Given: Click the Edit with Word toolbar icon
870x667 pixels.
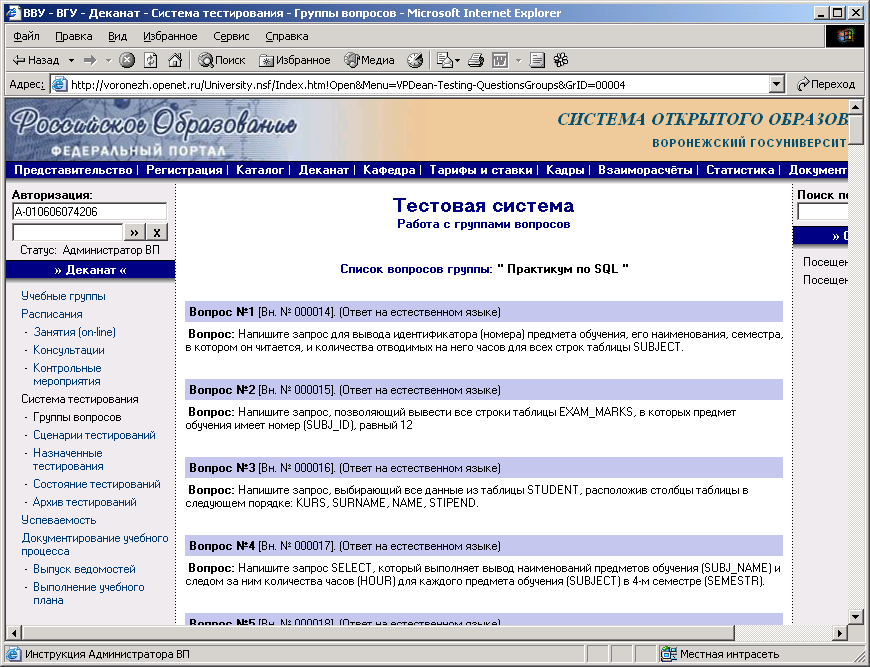Looking at the screenshot, I should click(x=500, y=60).
